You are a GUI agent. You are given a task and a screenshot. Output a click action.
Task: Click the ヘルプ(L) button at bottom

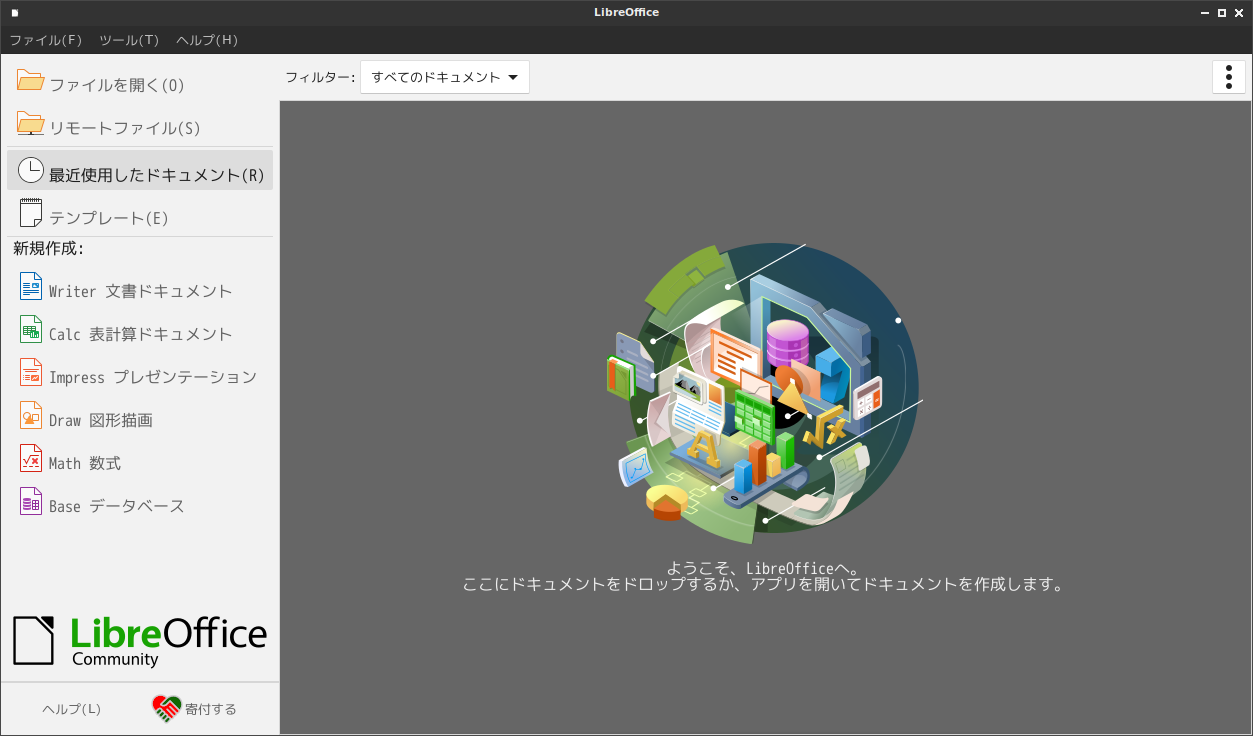(71, 709)
